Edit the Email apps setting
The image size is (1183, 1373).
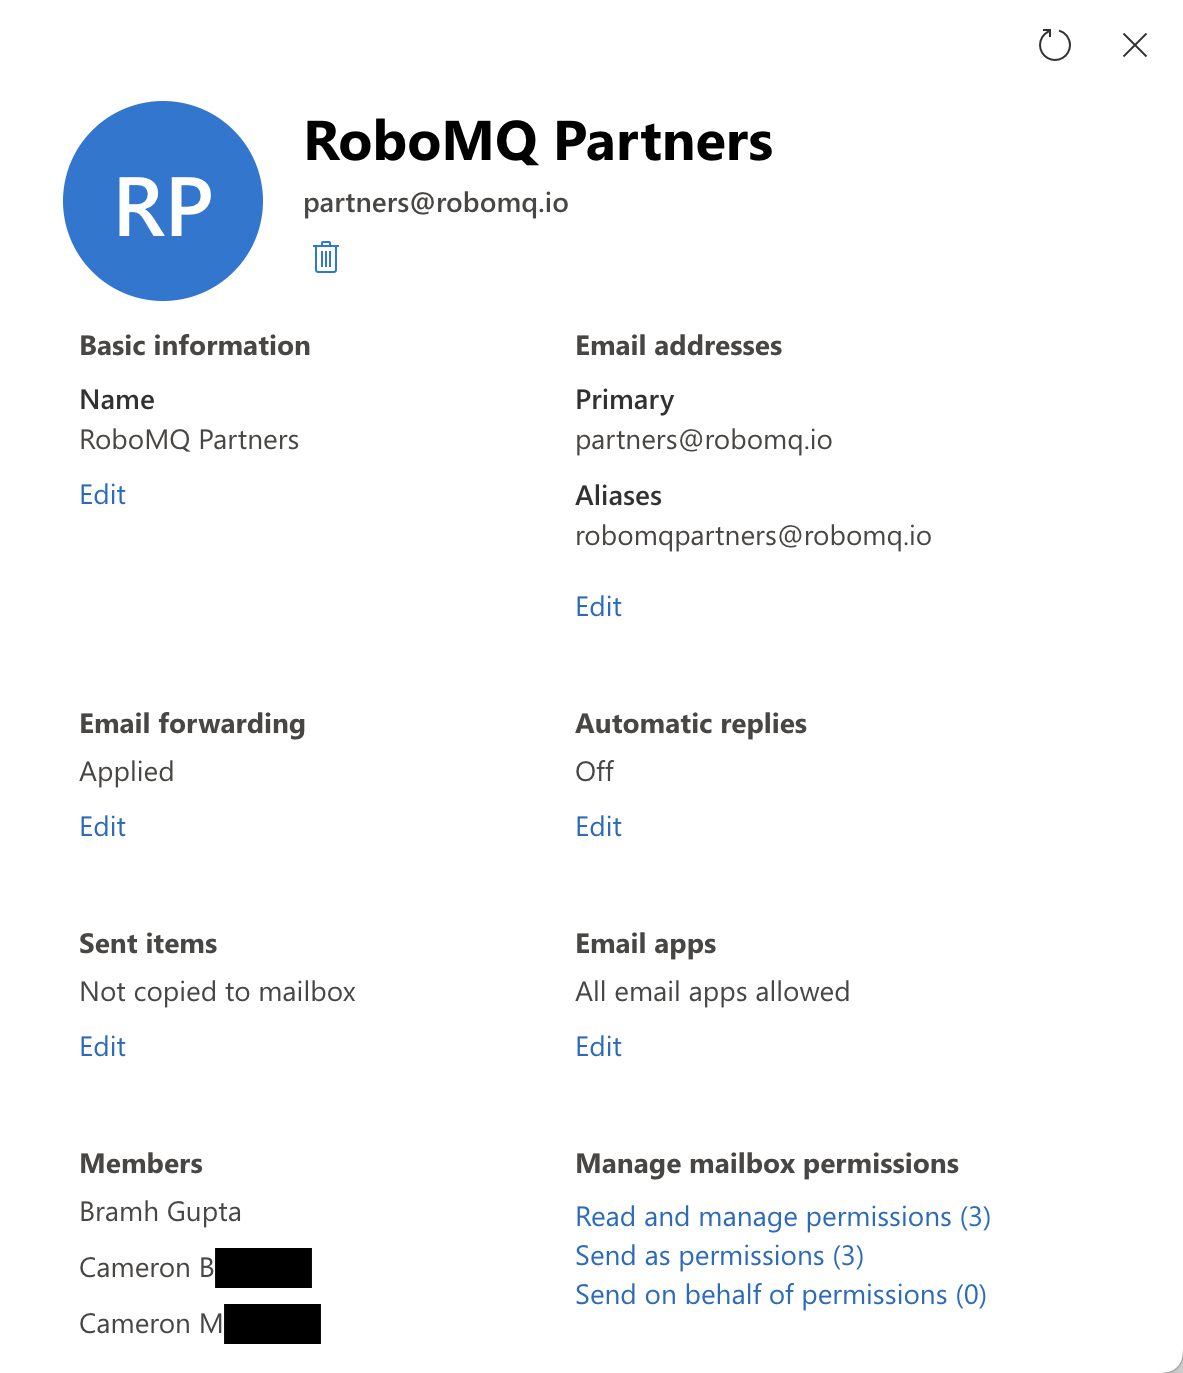coord(598,1047)
